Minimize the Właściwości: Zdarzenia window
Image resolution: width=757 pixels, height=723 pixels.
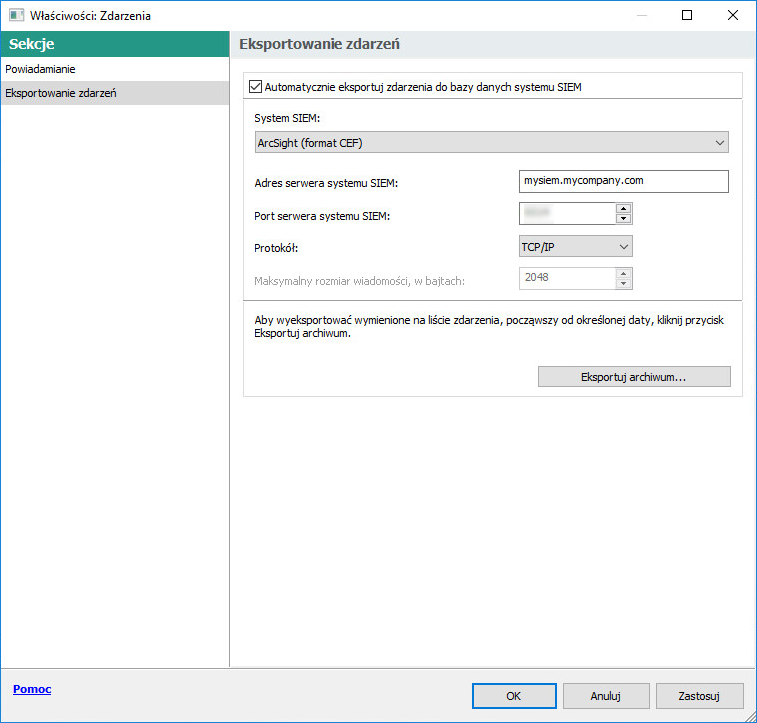(x=641, y=16)
